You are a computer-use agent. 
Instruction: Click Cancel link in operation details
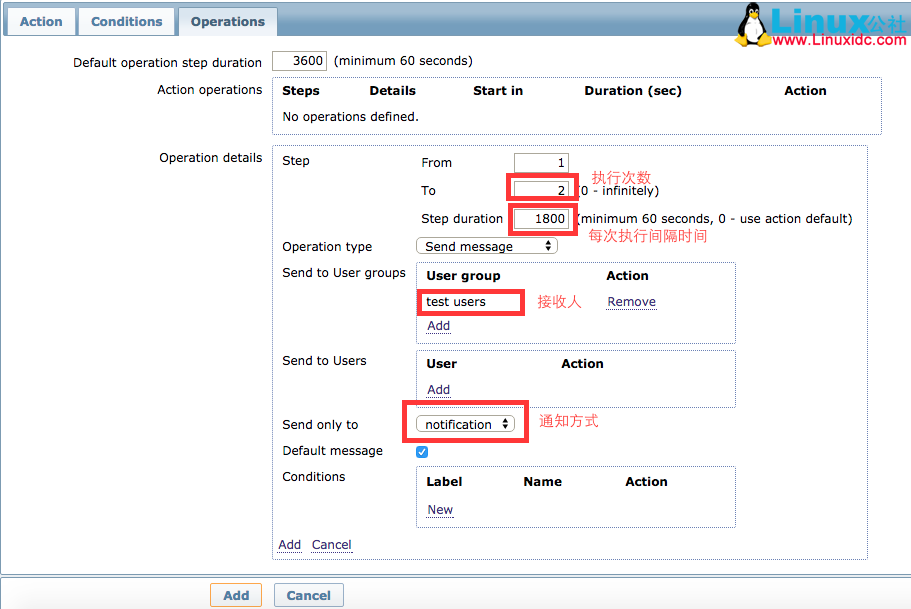pyautogui.click(x=331, y=545)
